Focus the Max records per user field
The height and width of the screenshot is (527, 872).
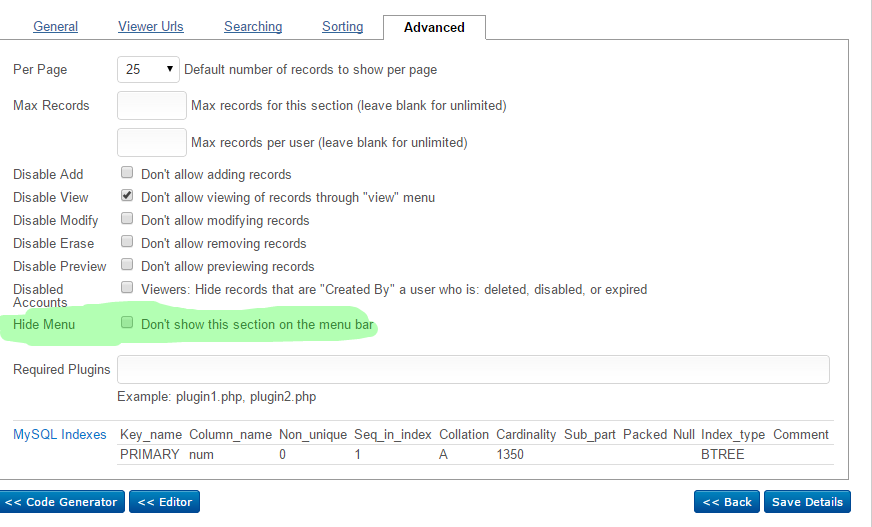pos(152,142)
